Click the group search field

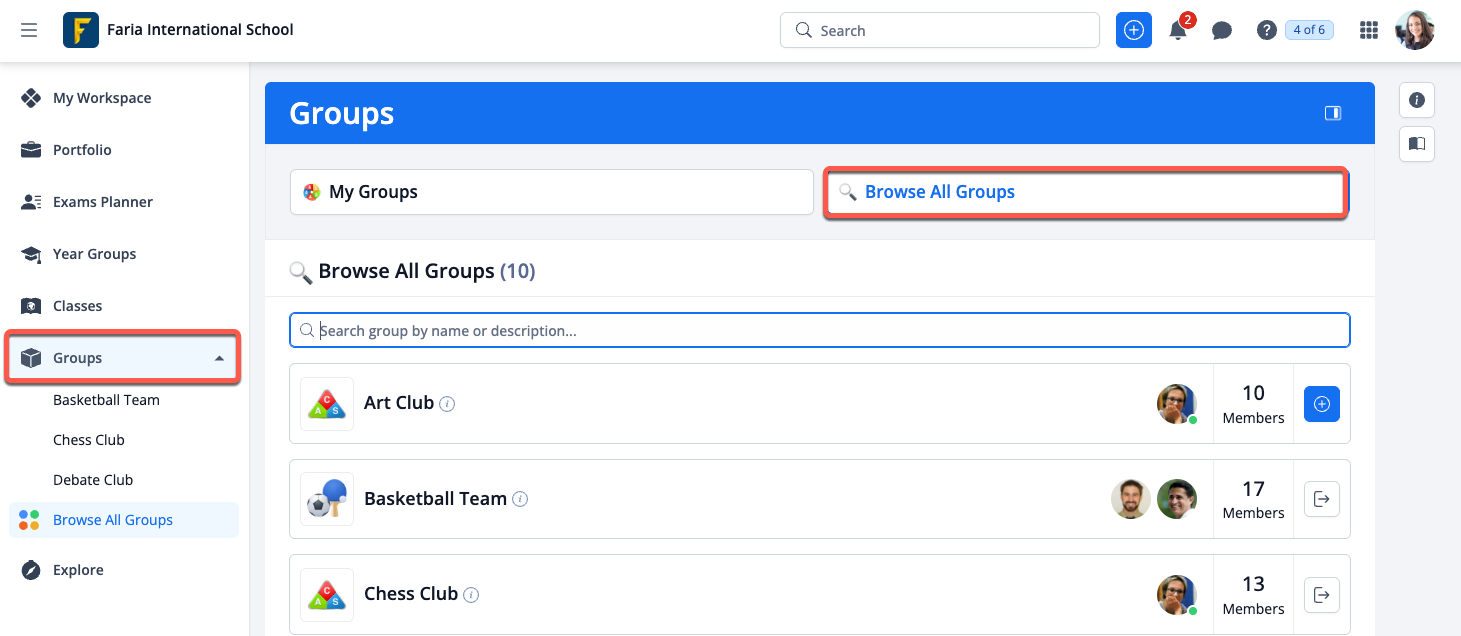point(820,330)
